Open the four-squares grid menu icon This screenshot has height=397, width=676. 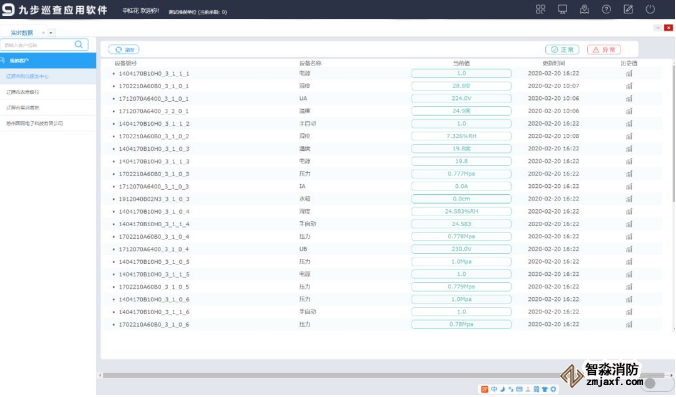(x=540, y=9)
